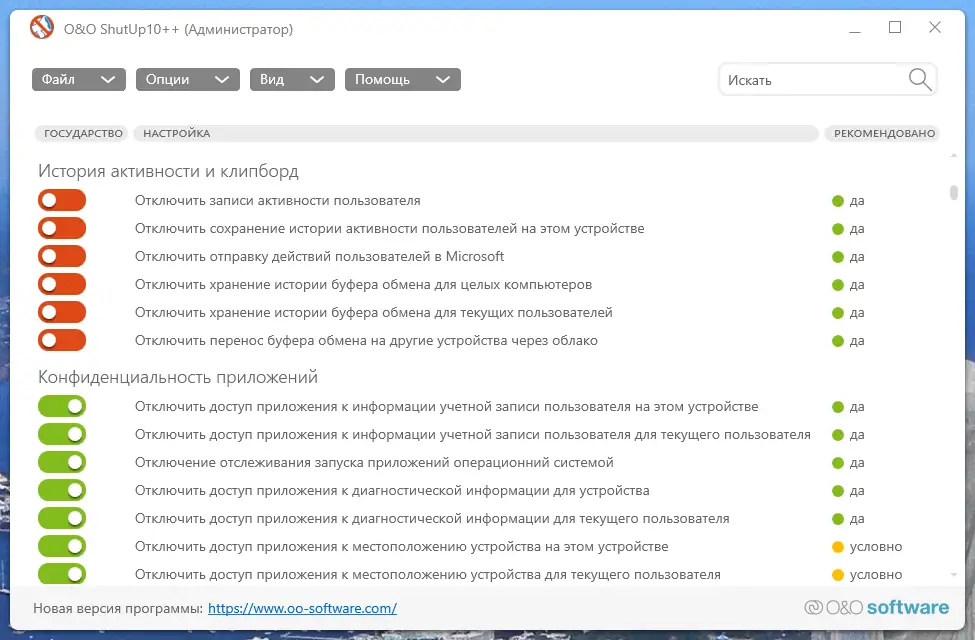Select text 'Отключить отправку действий пользователей в Microsoft'

320,256
